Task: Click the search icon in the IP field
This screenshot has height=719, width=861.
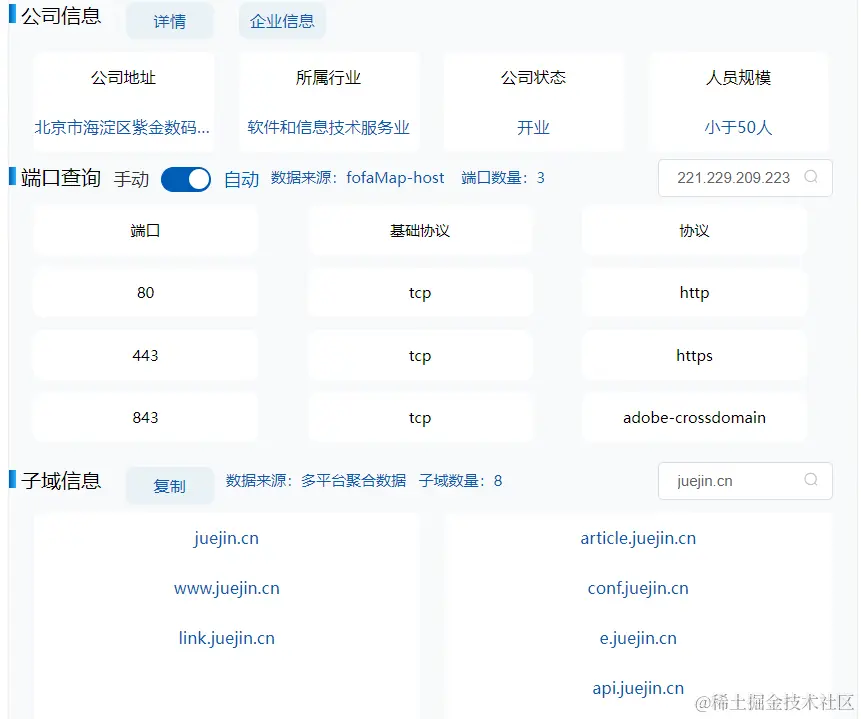Action: [x=810, y=177]
